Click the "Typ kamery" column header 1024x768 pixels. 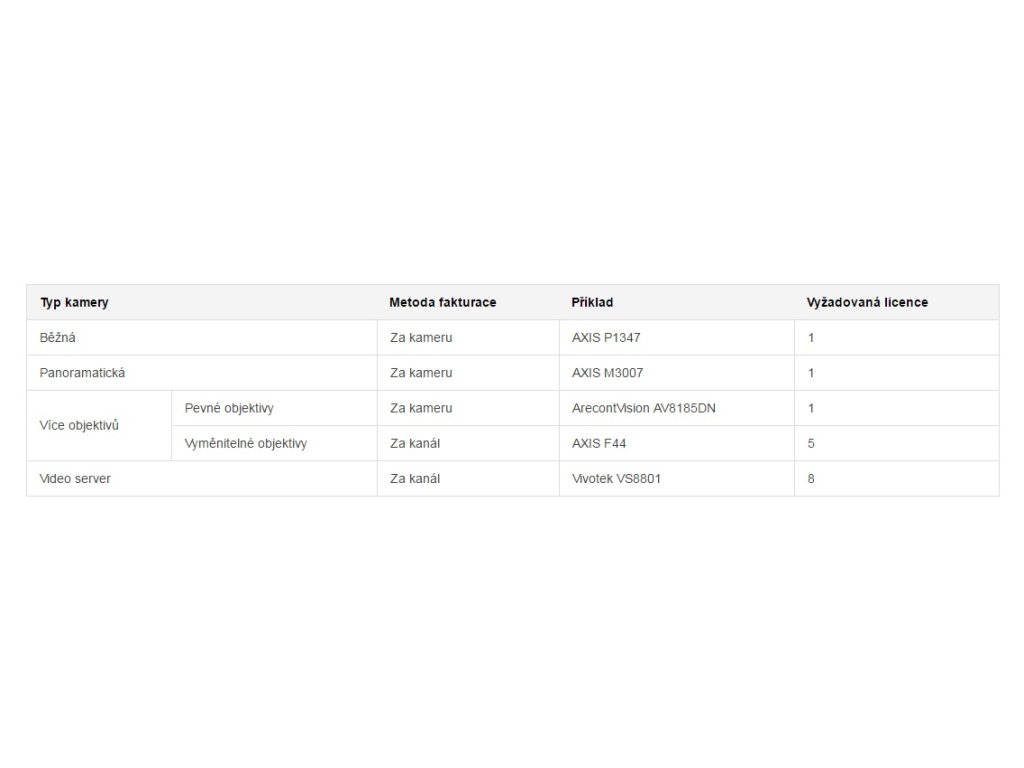coord(74,302)
